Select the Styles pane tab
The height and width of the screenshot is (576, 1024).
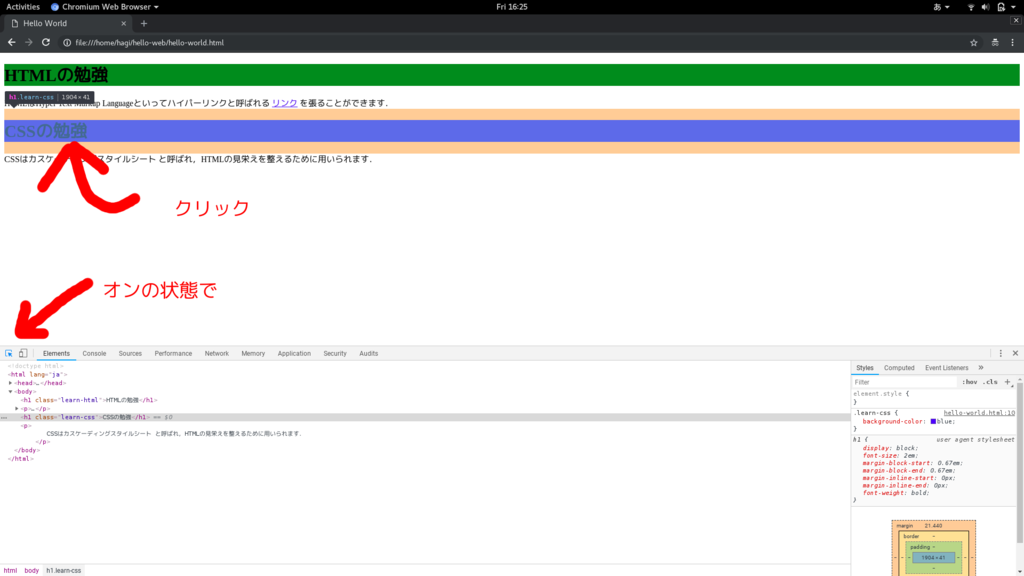[x=865, y=368]
